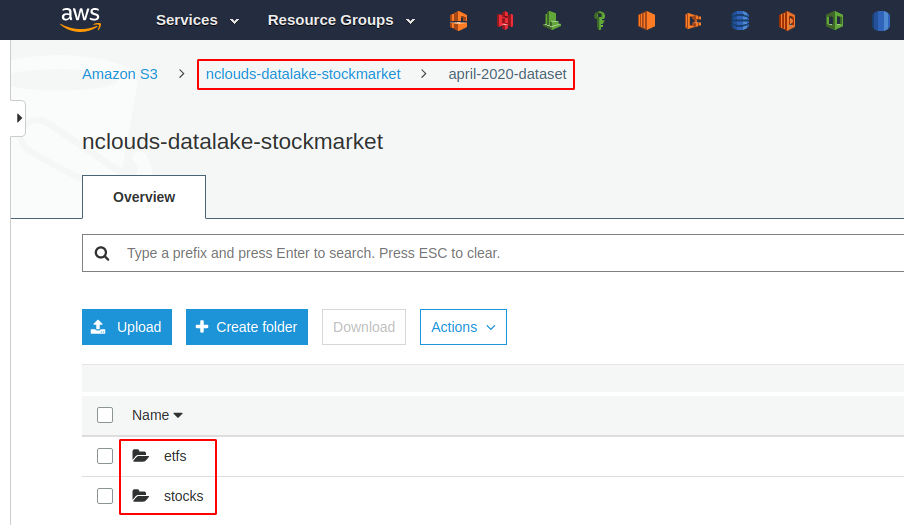Open the red S3 service shortcut icon

click(x=505, y=20)
